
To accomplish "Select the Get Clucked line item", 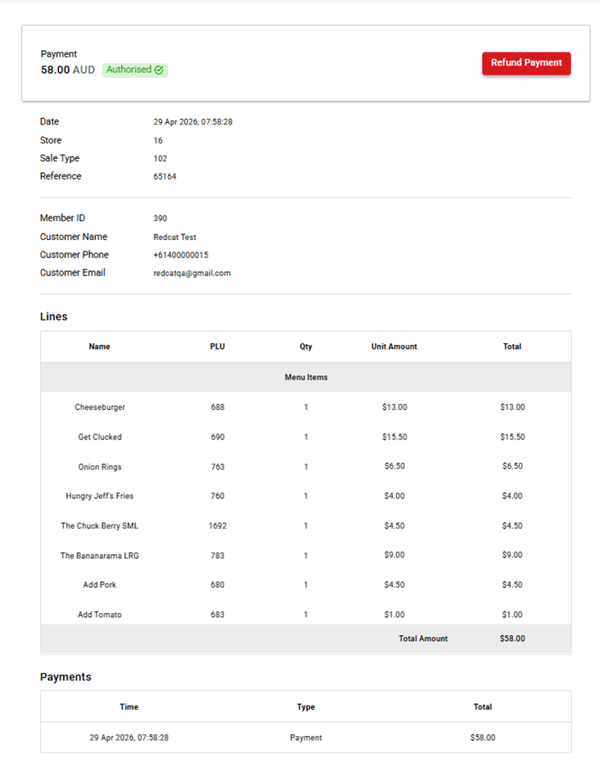I will [100, 437].
